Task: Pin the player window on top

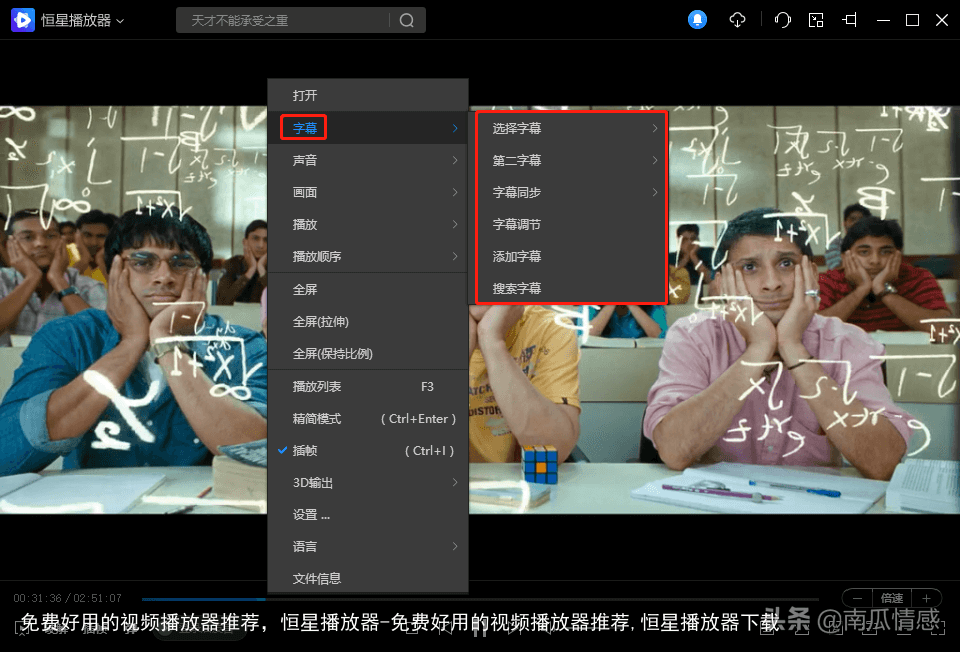Action: point(850,20)
